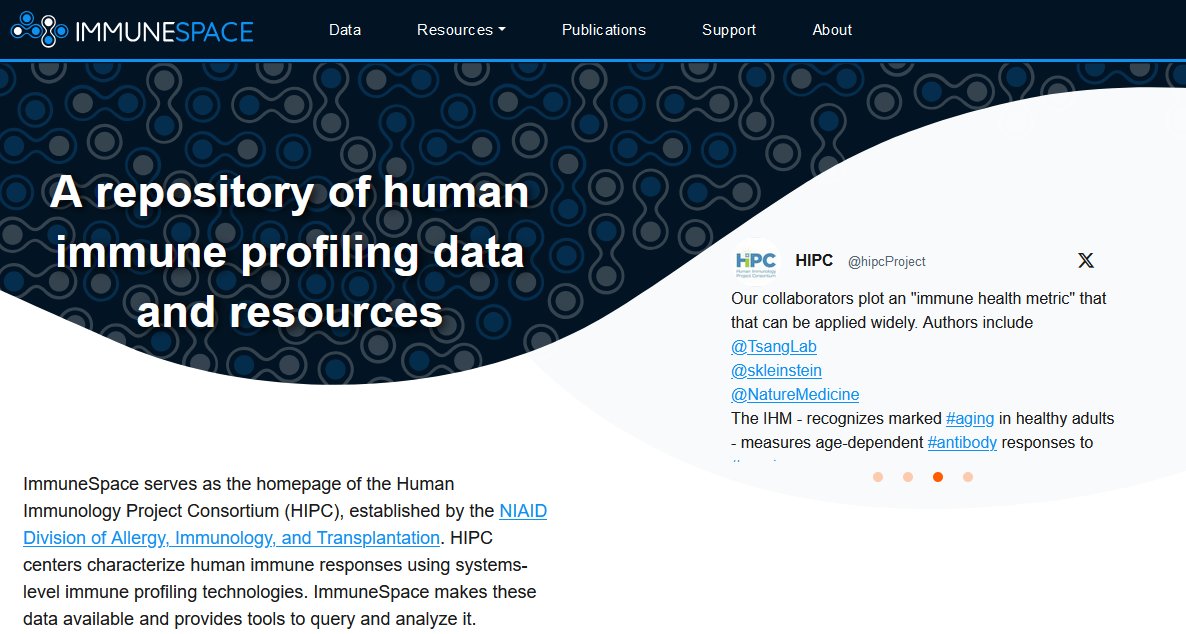Select the fourth carousel dot indicator
Image resolution: width=1186 pixels, height=634 pixels.
click(967, 477)
